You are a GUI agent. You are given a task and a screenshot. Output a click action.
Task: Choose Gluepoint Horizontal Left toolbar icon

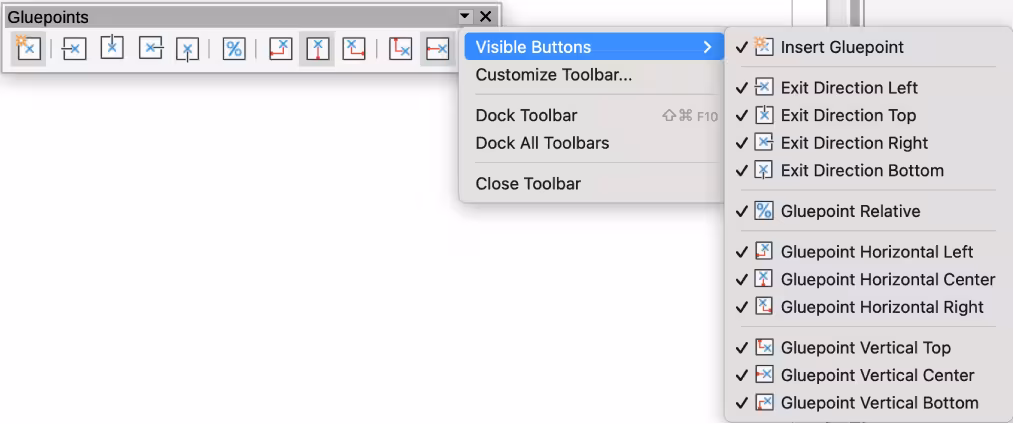pos(280,48)
